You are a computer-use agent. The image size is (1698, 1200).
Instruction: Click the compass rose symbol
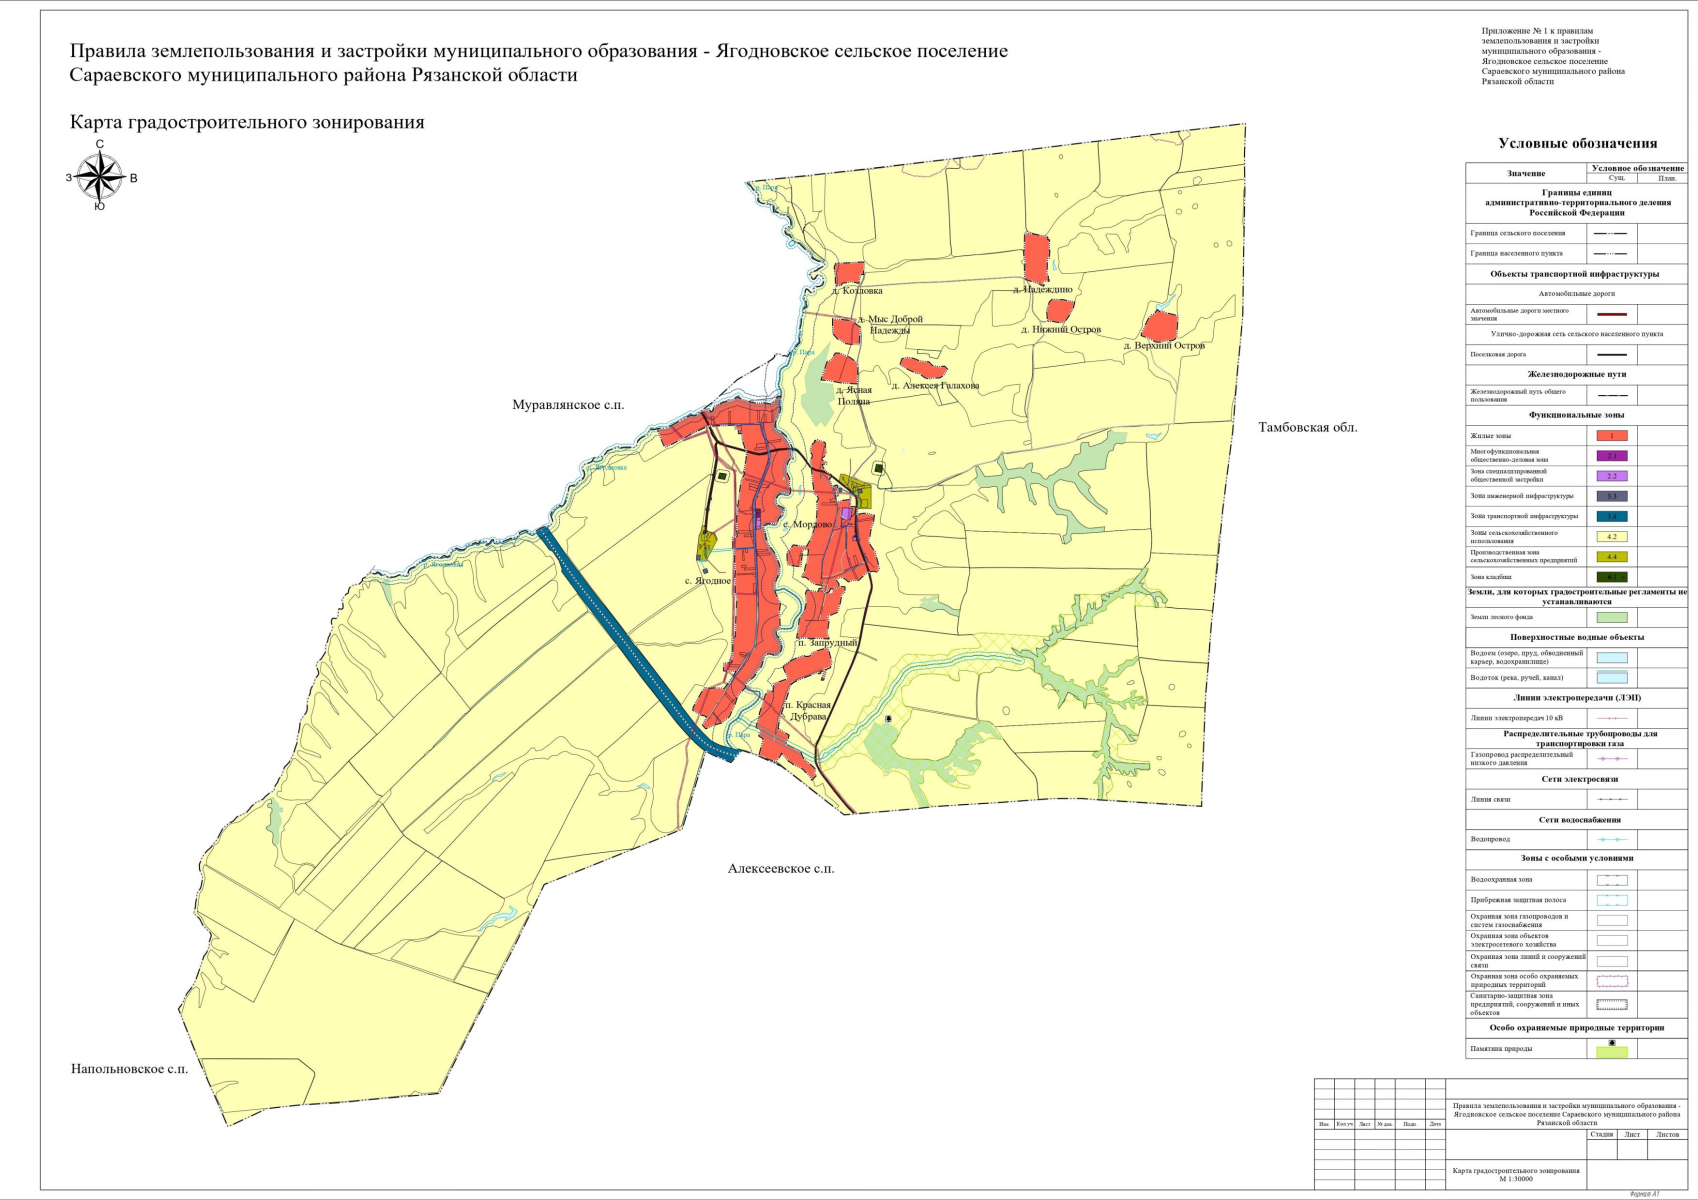click(100, 178)
